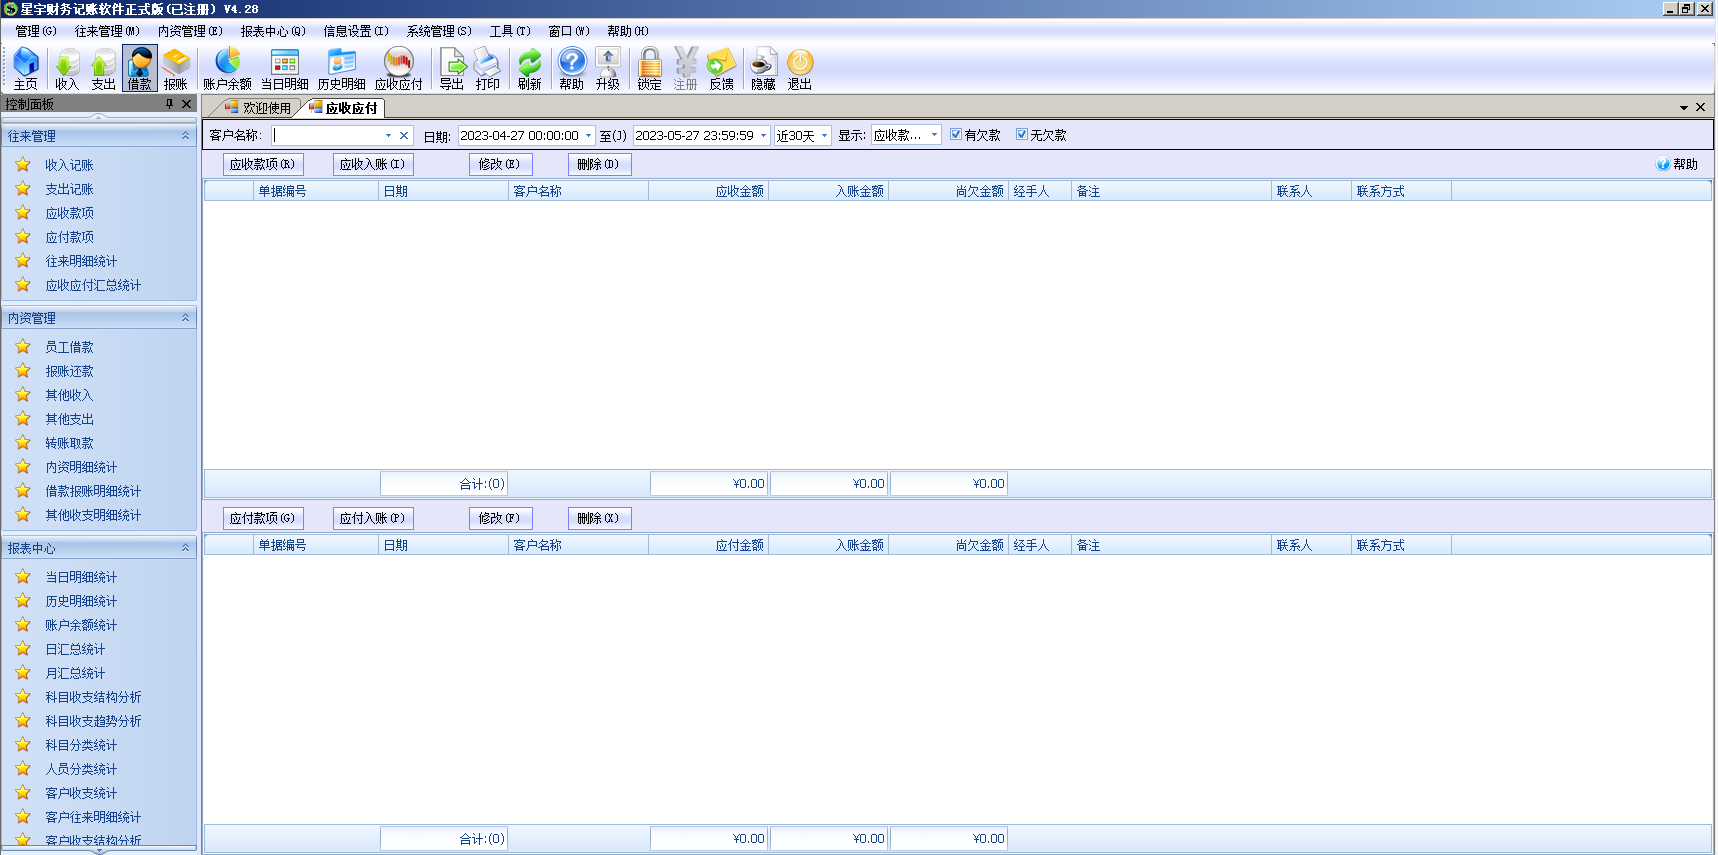
Task: Open the 报表中心 menu
Action: 273,31
